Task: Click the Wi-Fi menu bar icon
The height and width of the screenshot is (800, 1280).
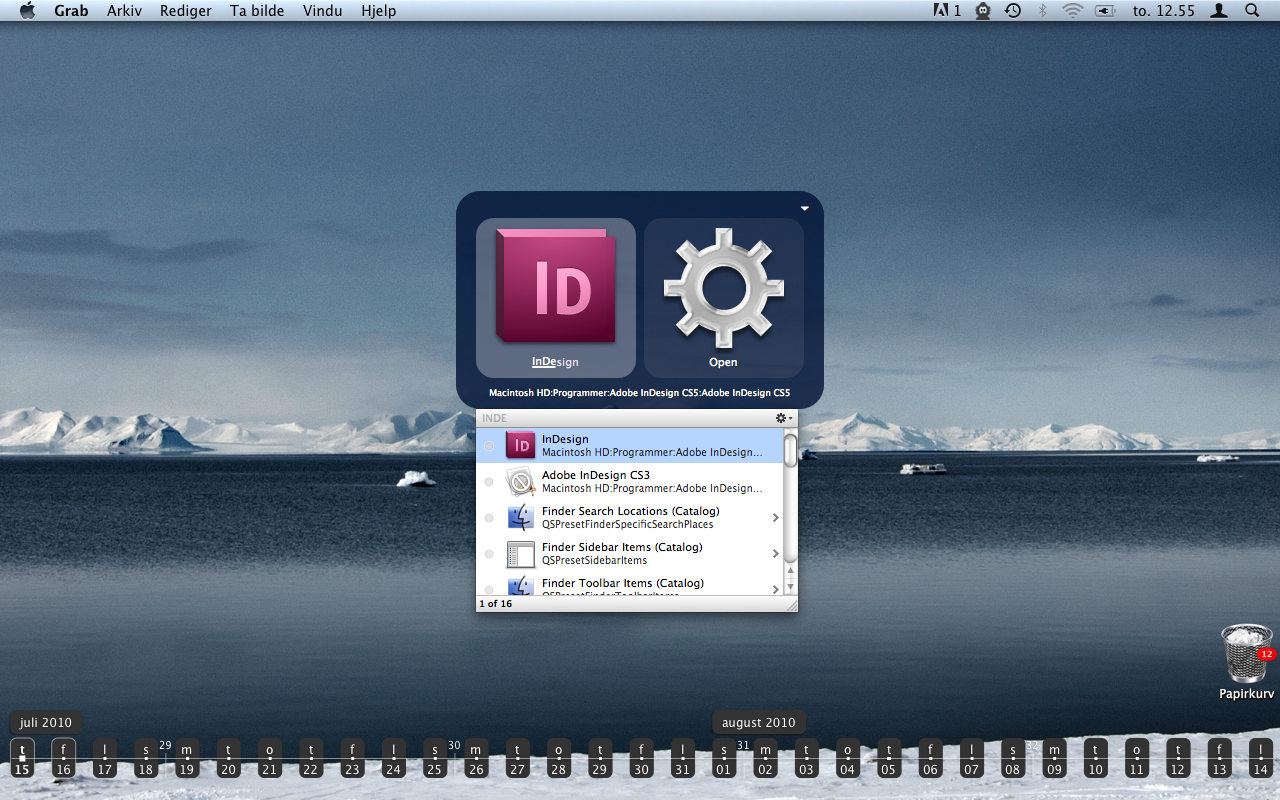Action: [x=1073, y=11]
